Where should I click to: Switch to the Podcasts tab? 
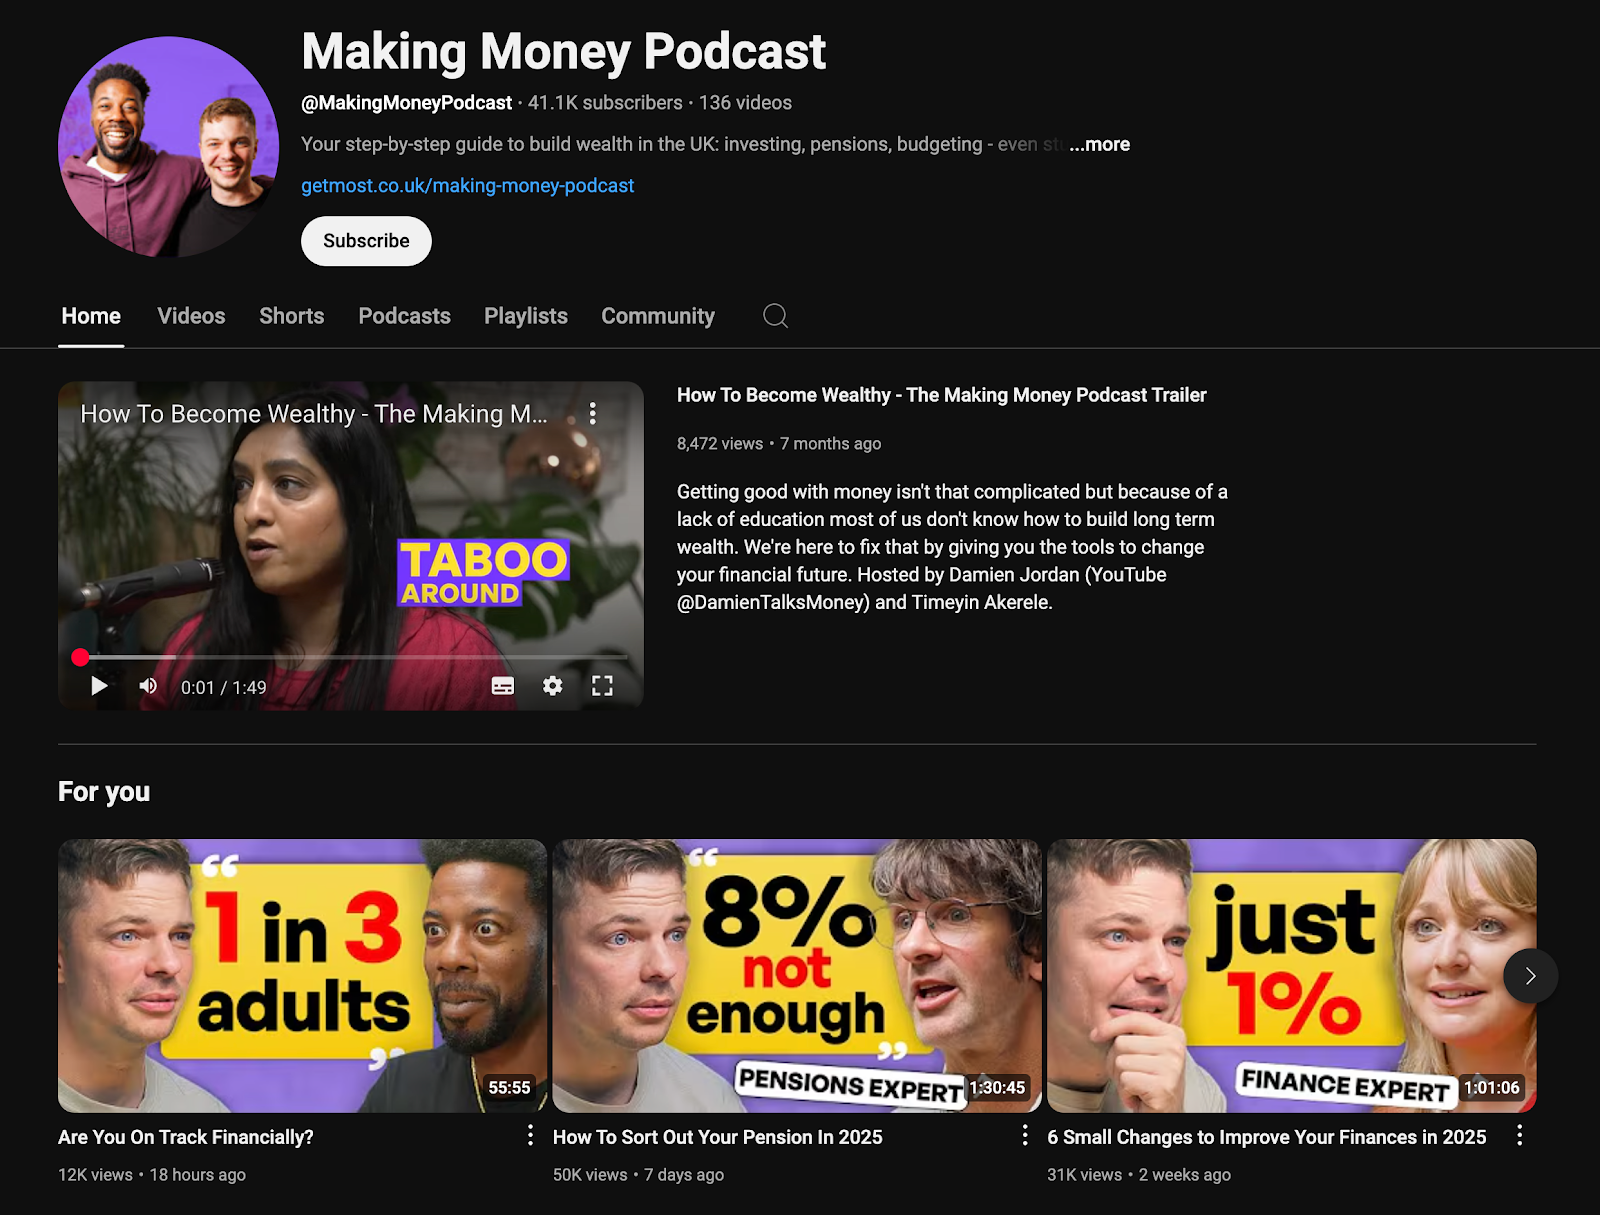click(404, 316)
